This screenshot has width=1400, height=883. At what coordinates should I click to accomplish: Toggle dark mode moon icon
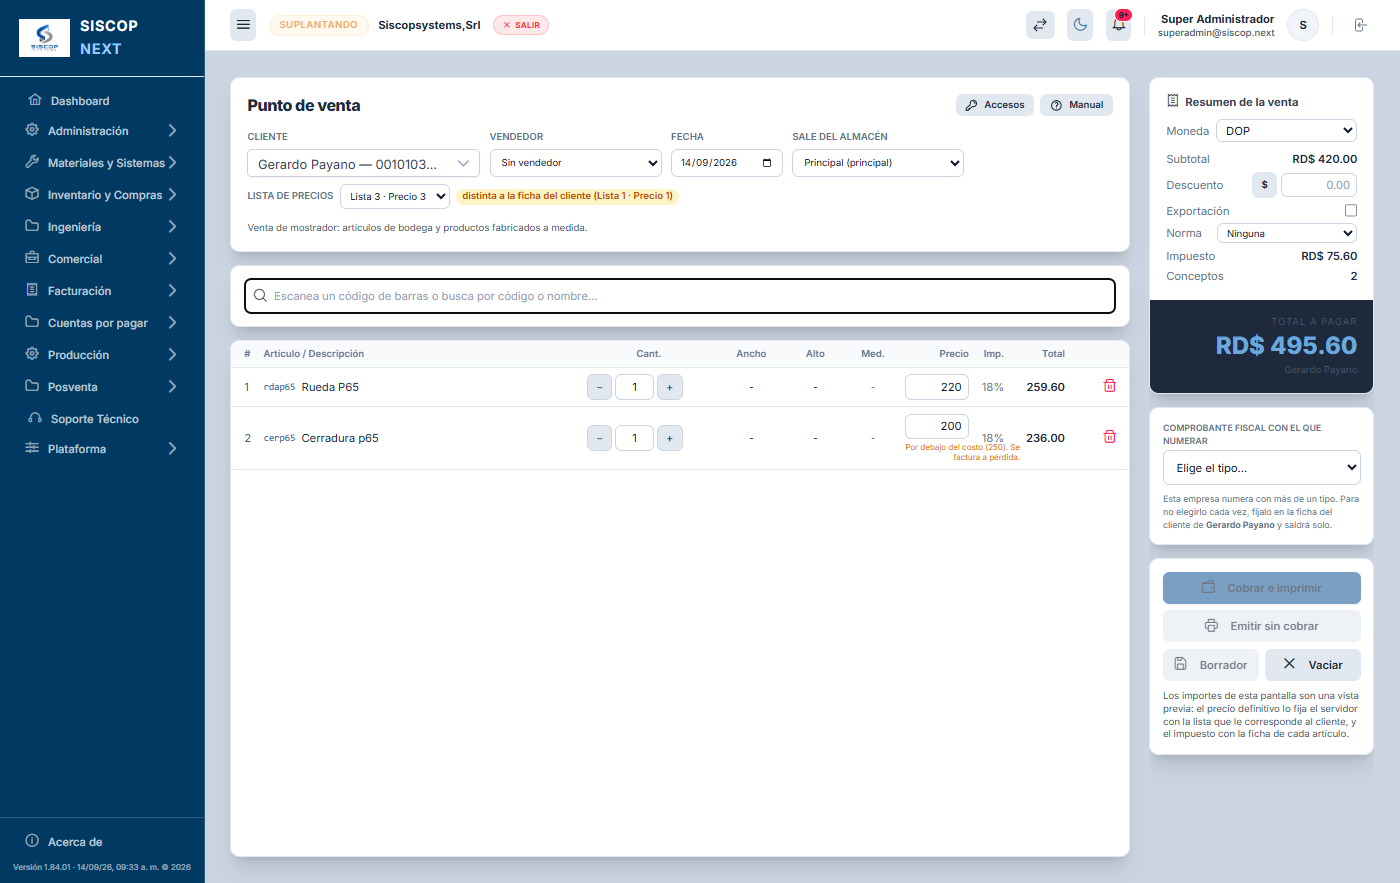pyautogui.click(x=1080, y=25)
